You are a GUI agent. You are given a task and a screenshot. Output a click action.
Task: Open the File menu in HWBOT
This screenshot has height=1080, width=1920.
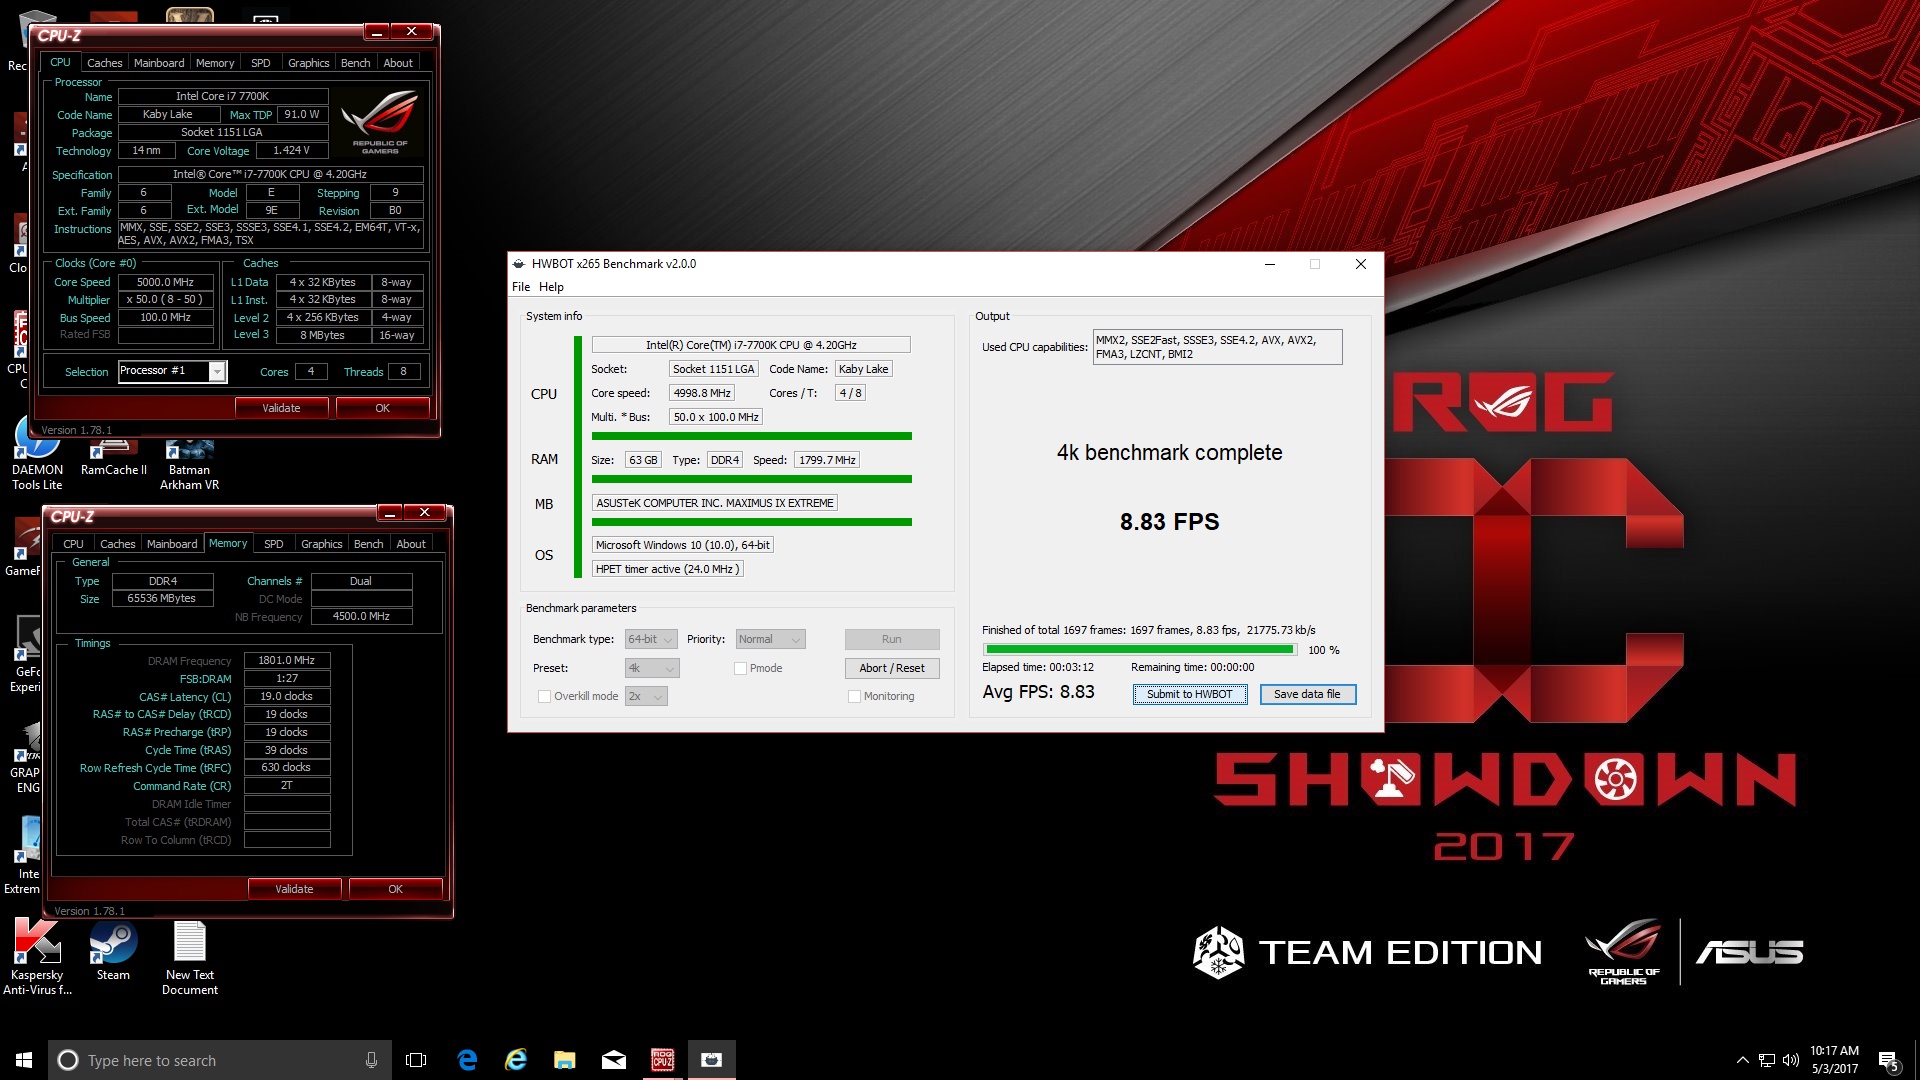click(x=521, y=287)
